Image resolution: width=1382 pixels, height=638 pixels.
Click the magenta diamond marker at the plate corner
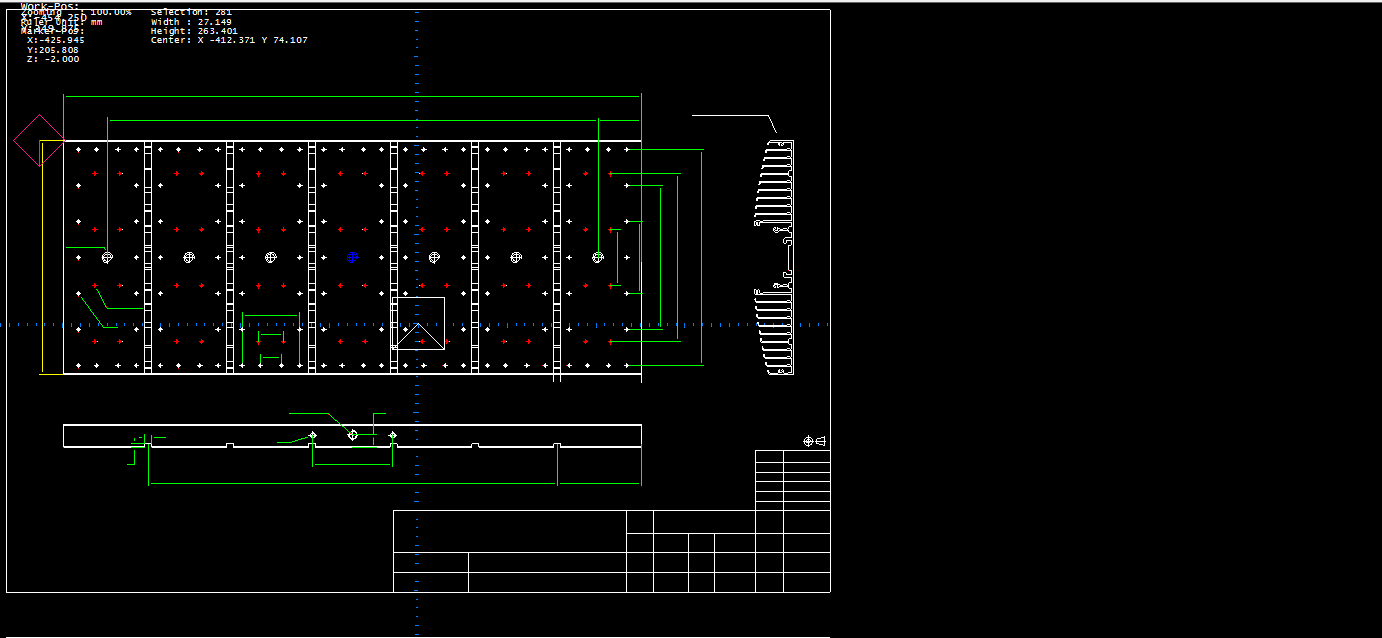pos(39,140)
